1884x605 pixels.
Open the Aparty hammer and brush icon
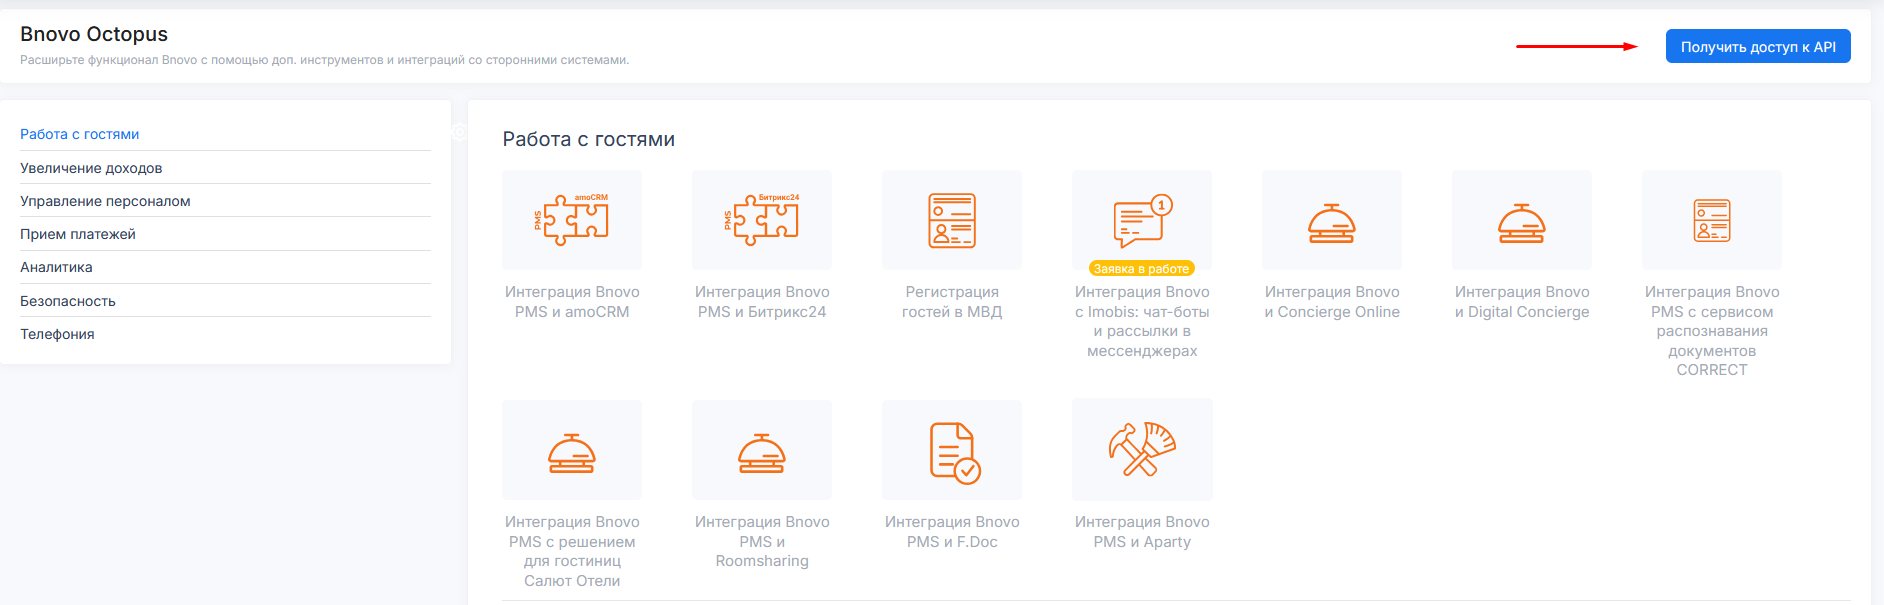click(1142, 450)
